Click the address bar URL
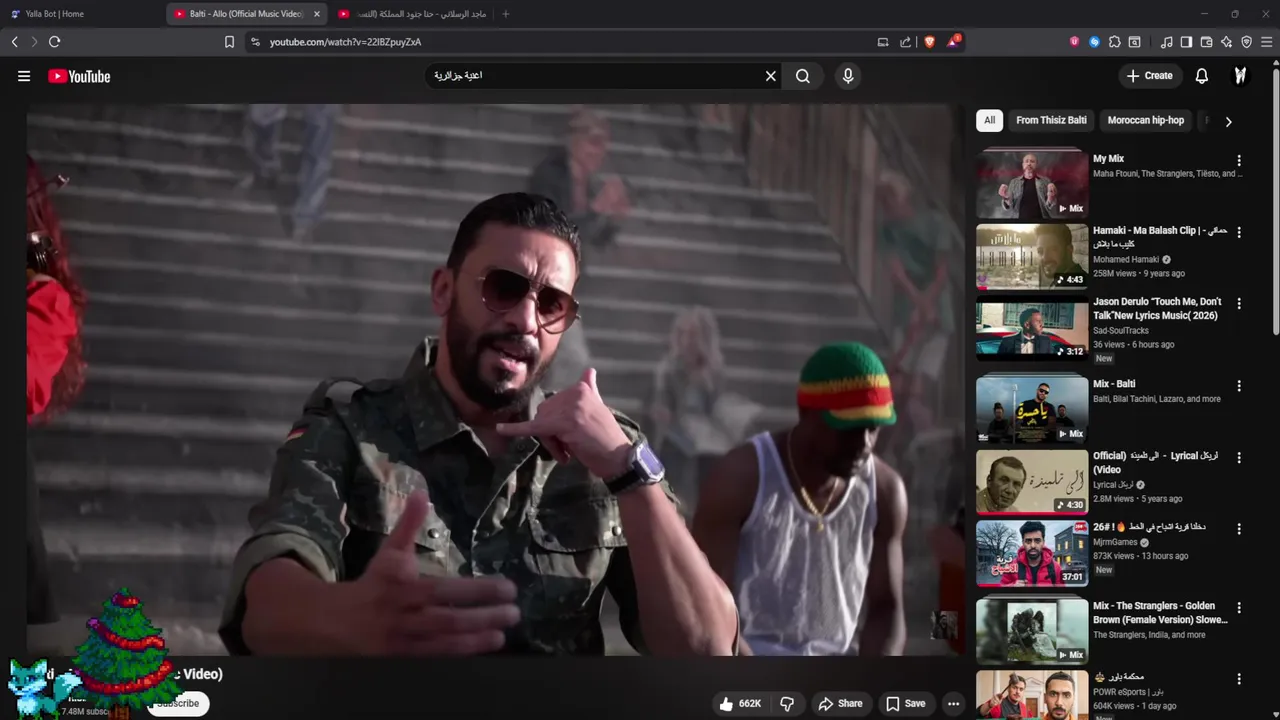Viewport: 1280px width, 720px height. pyautogui.click(x=345, y=42)
